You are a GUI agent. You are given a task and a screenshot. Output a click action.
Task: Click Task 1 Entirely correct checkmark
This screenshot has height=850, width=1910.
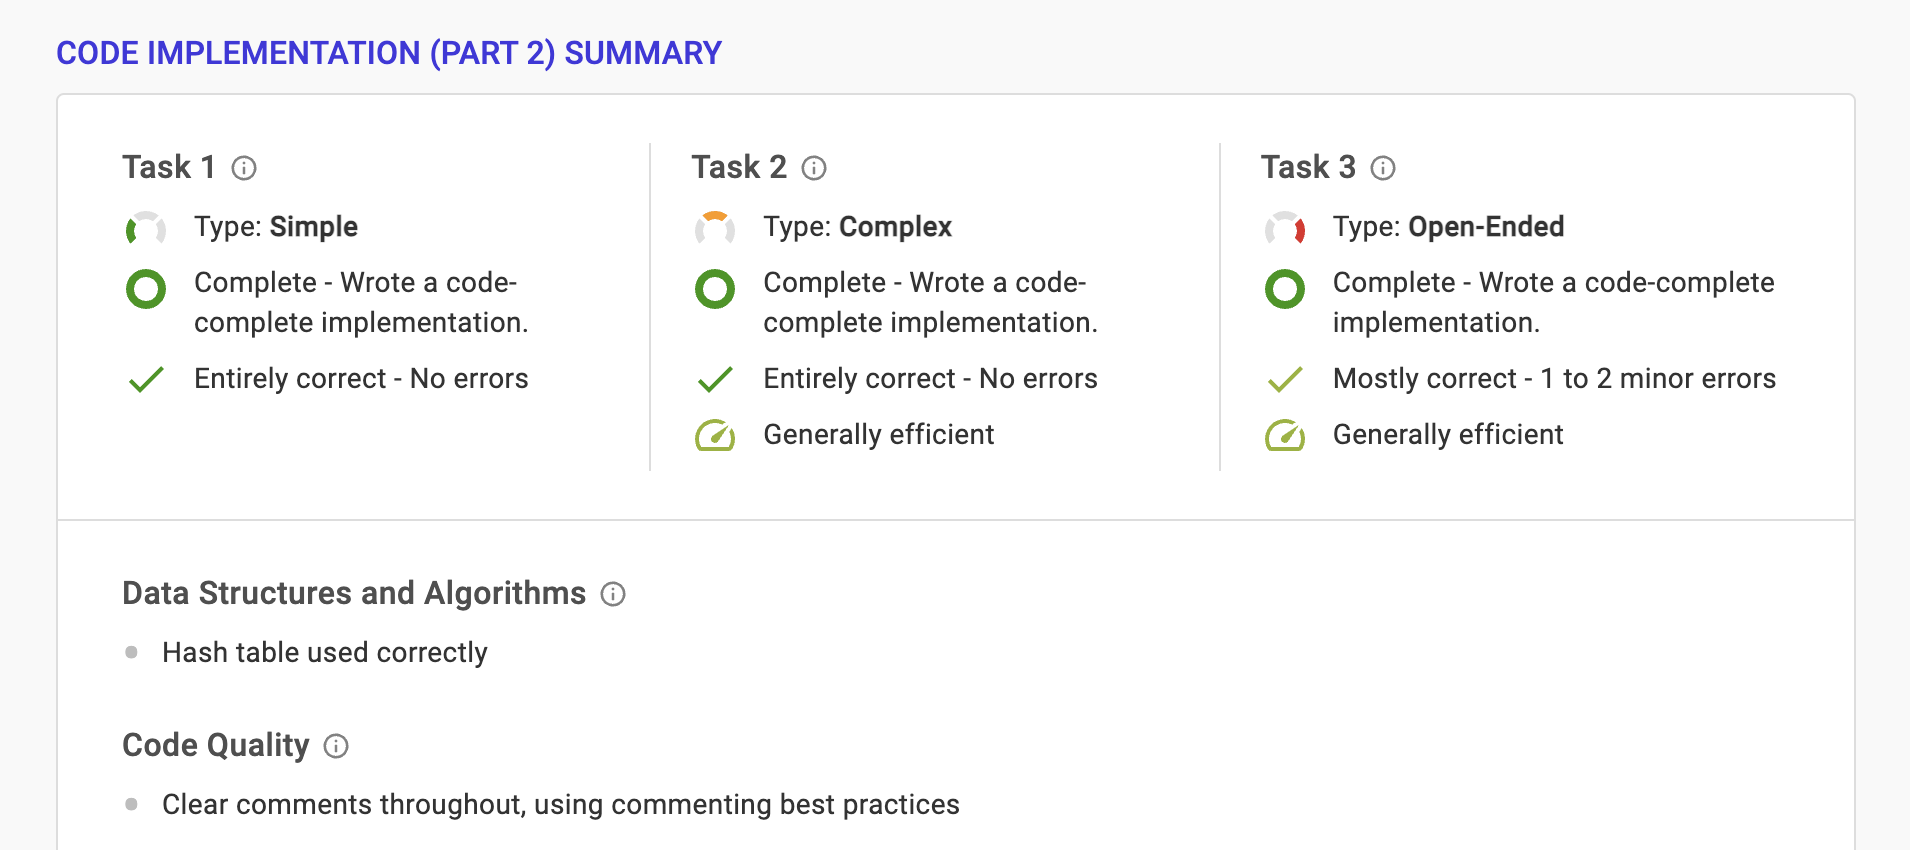(146, 379)
